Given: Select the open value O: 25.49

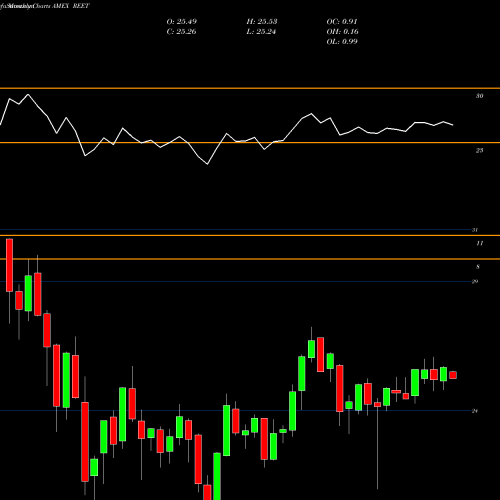Looking at the screenshot, I should (182, 22).
